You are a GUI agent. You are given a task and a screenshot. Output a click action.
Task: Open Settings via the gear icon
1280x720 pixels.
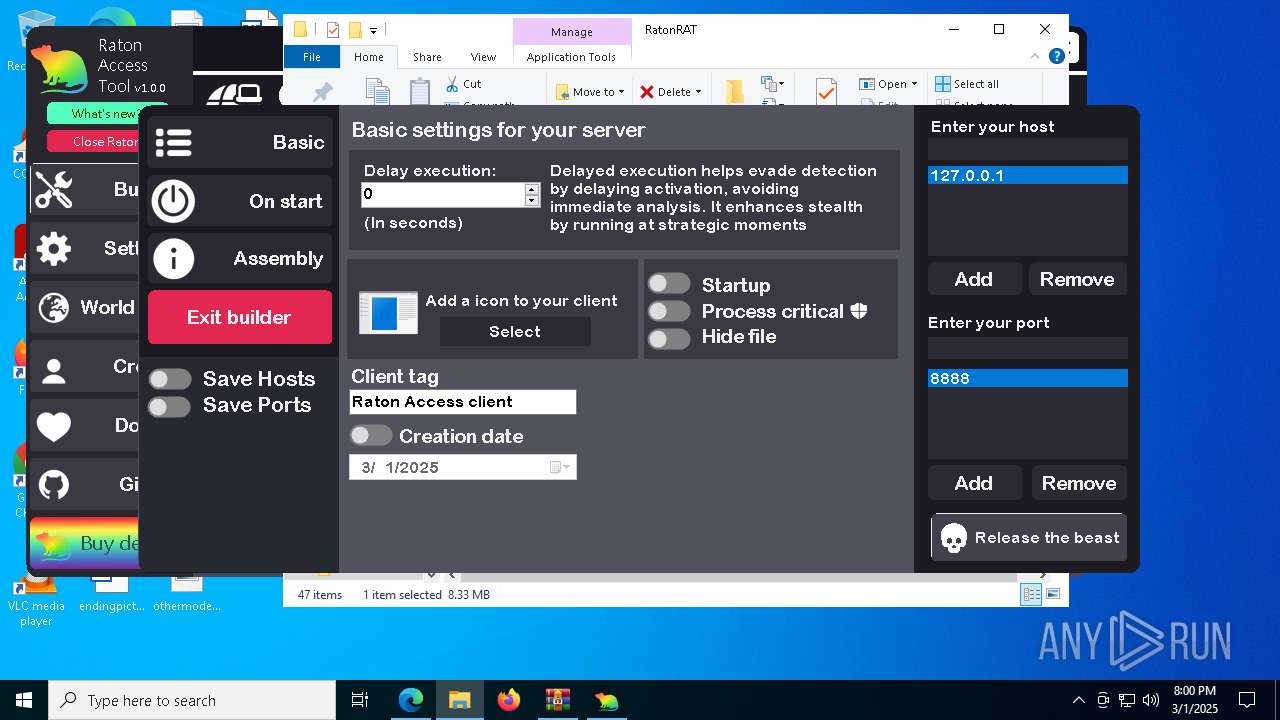54,249
